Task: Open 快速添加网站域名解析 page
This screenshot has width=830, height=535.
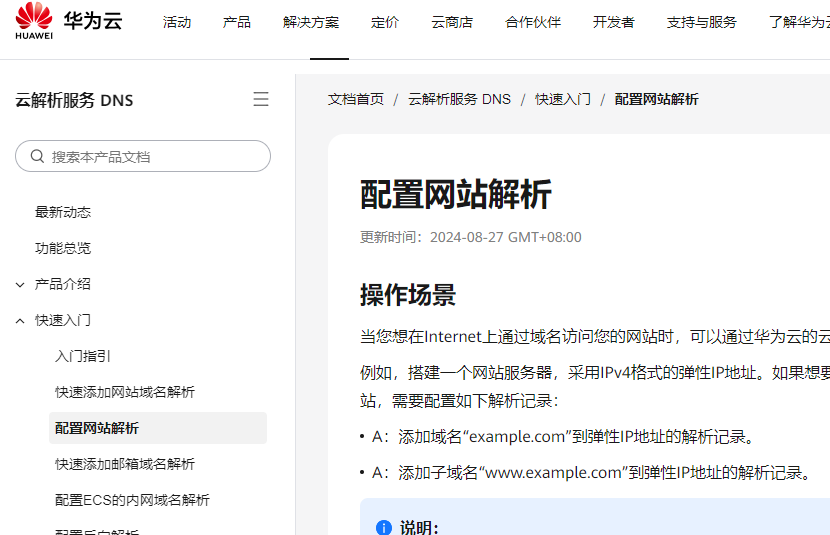Action: 125,392
